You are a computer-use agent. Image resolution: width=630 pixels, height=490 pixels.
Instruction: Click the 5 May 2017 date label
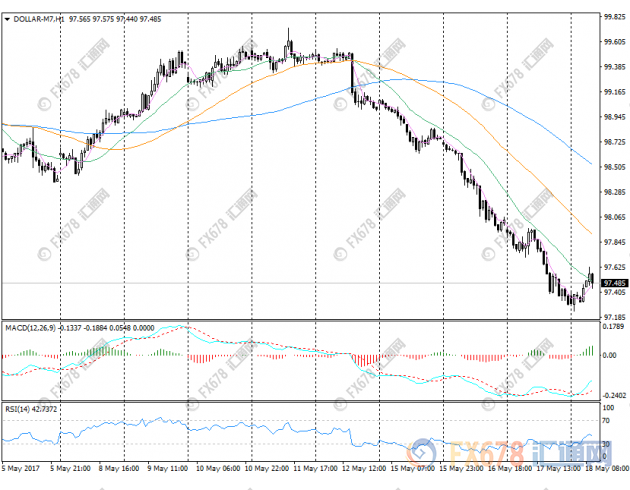point(21,468)
